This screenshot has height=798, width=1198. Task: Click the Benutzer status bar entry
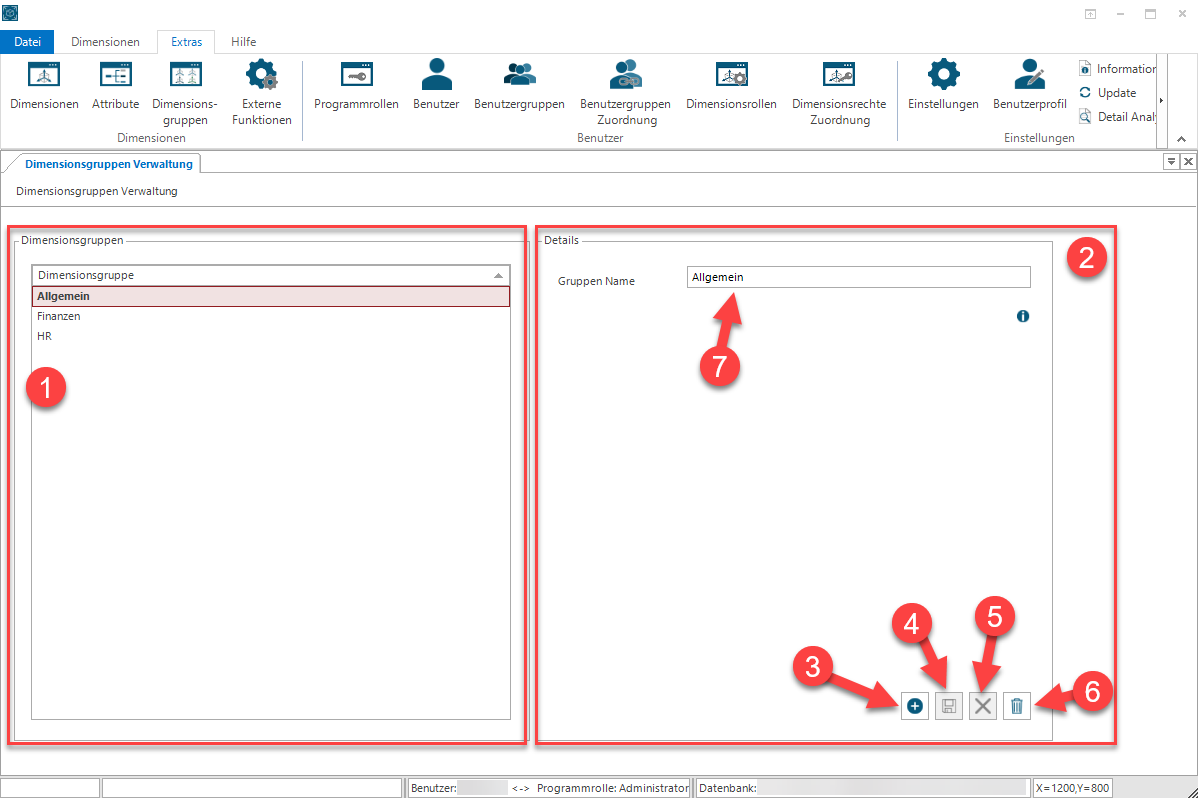[459, 788]
